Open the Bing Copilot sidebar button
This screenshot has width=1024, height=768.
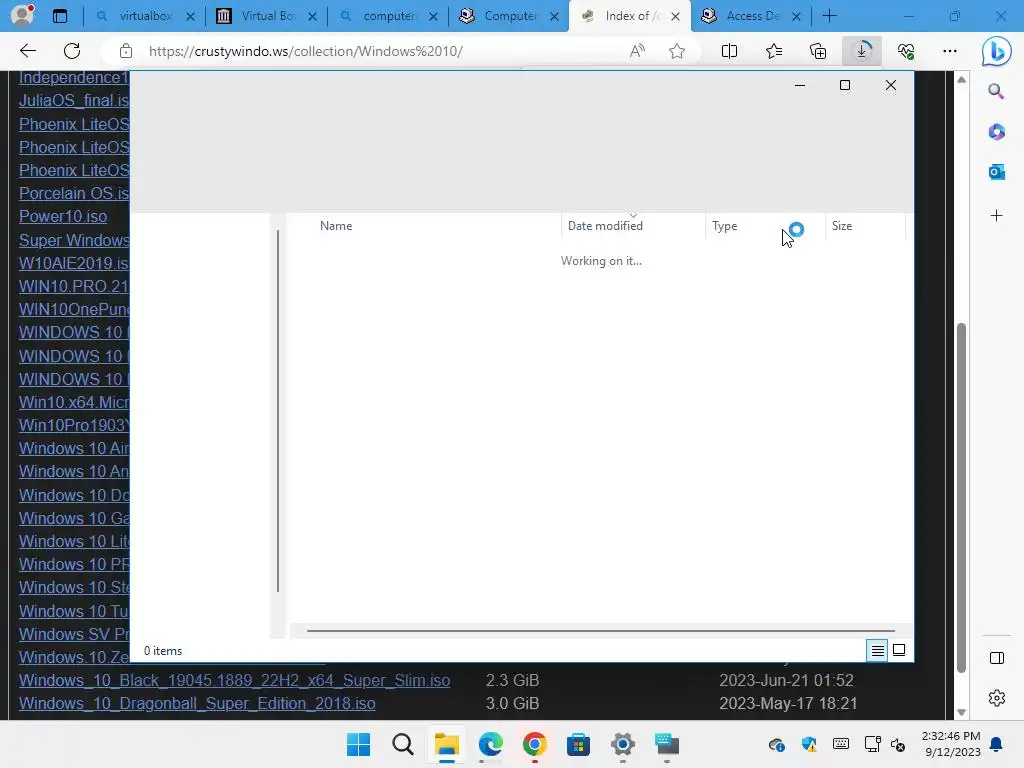pyautogui.click(x=997, y=52)
